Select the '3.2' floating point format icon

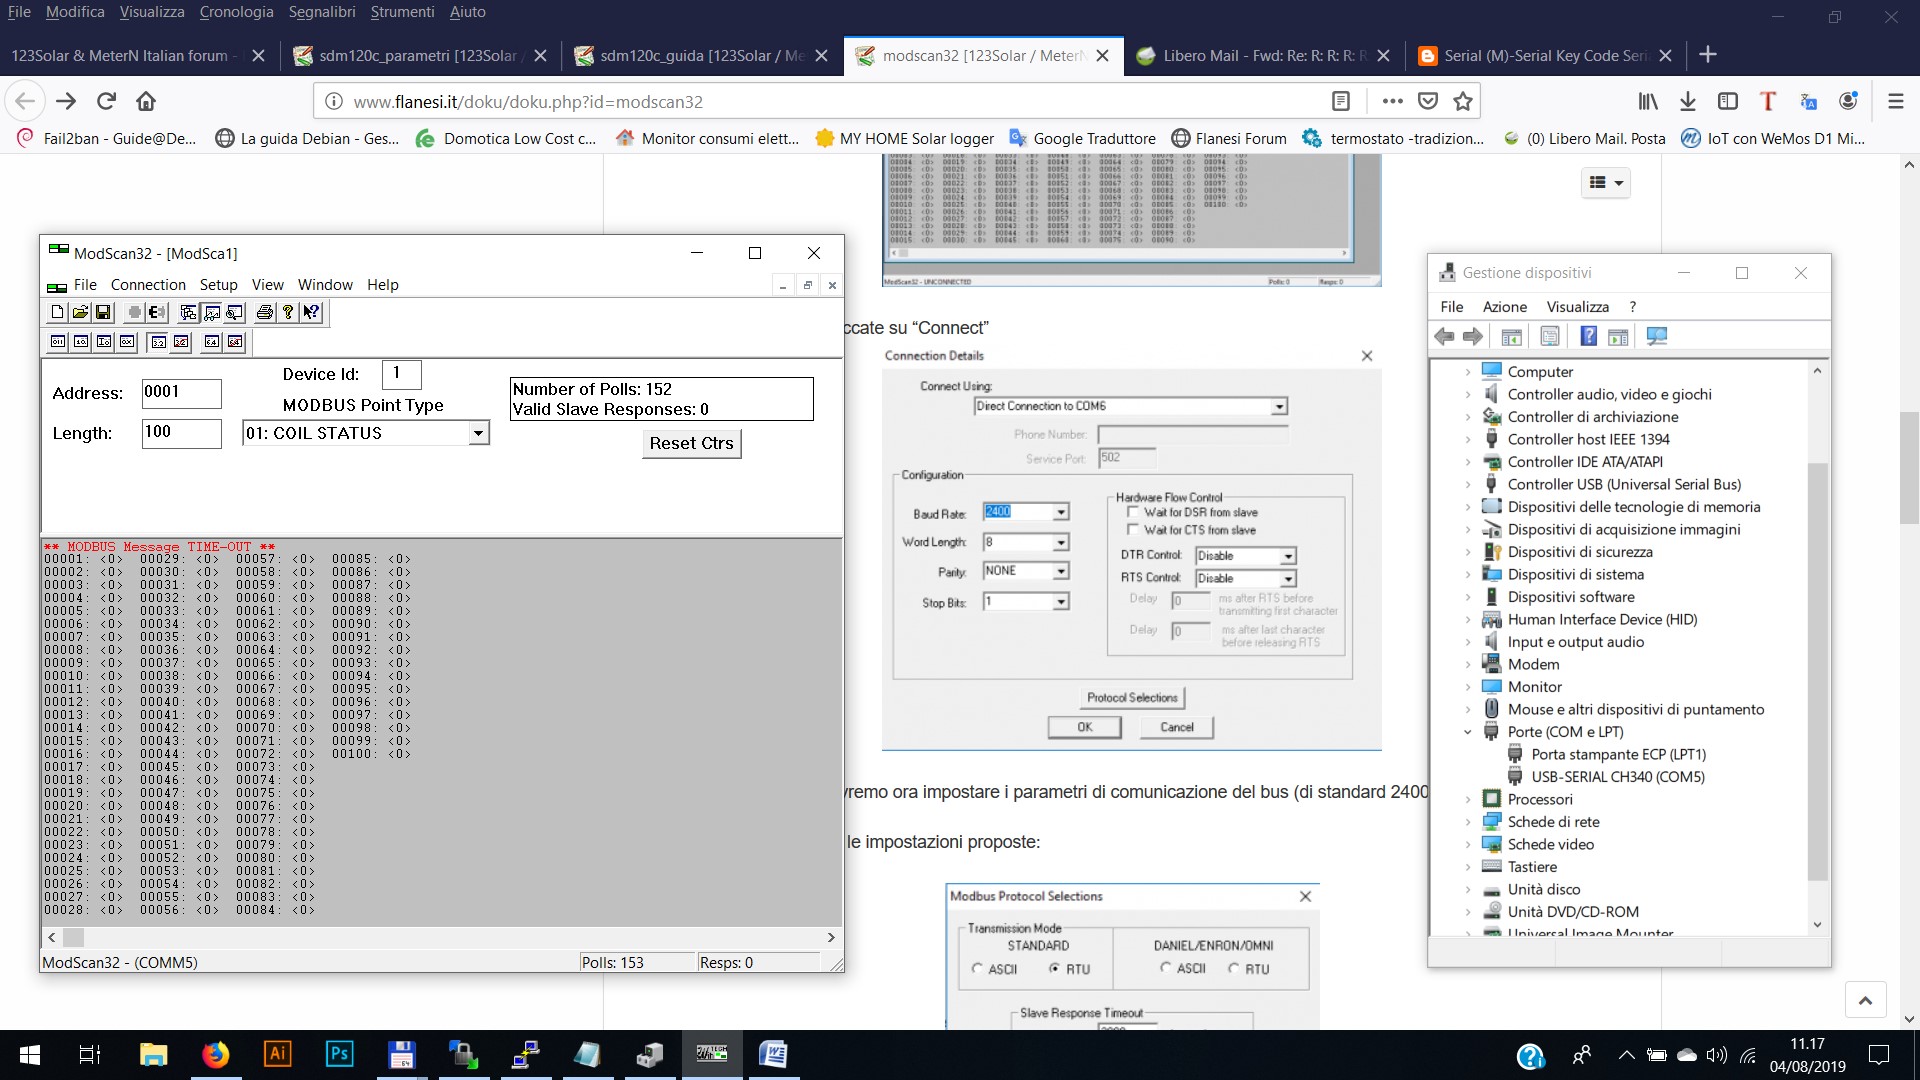point(158,342)
